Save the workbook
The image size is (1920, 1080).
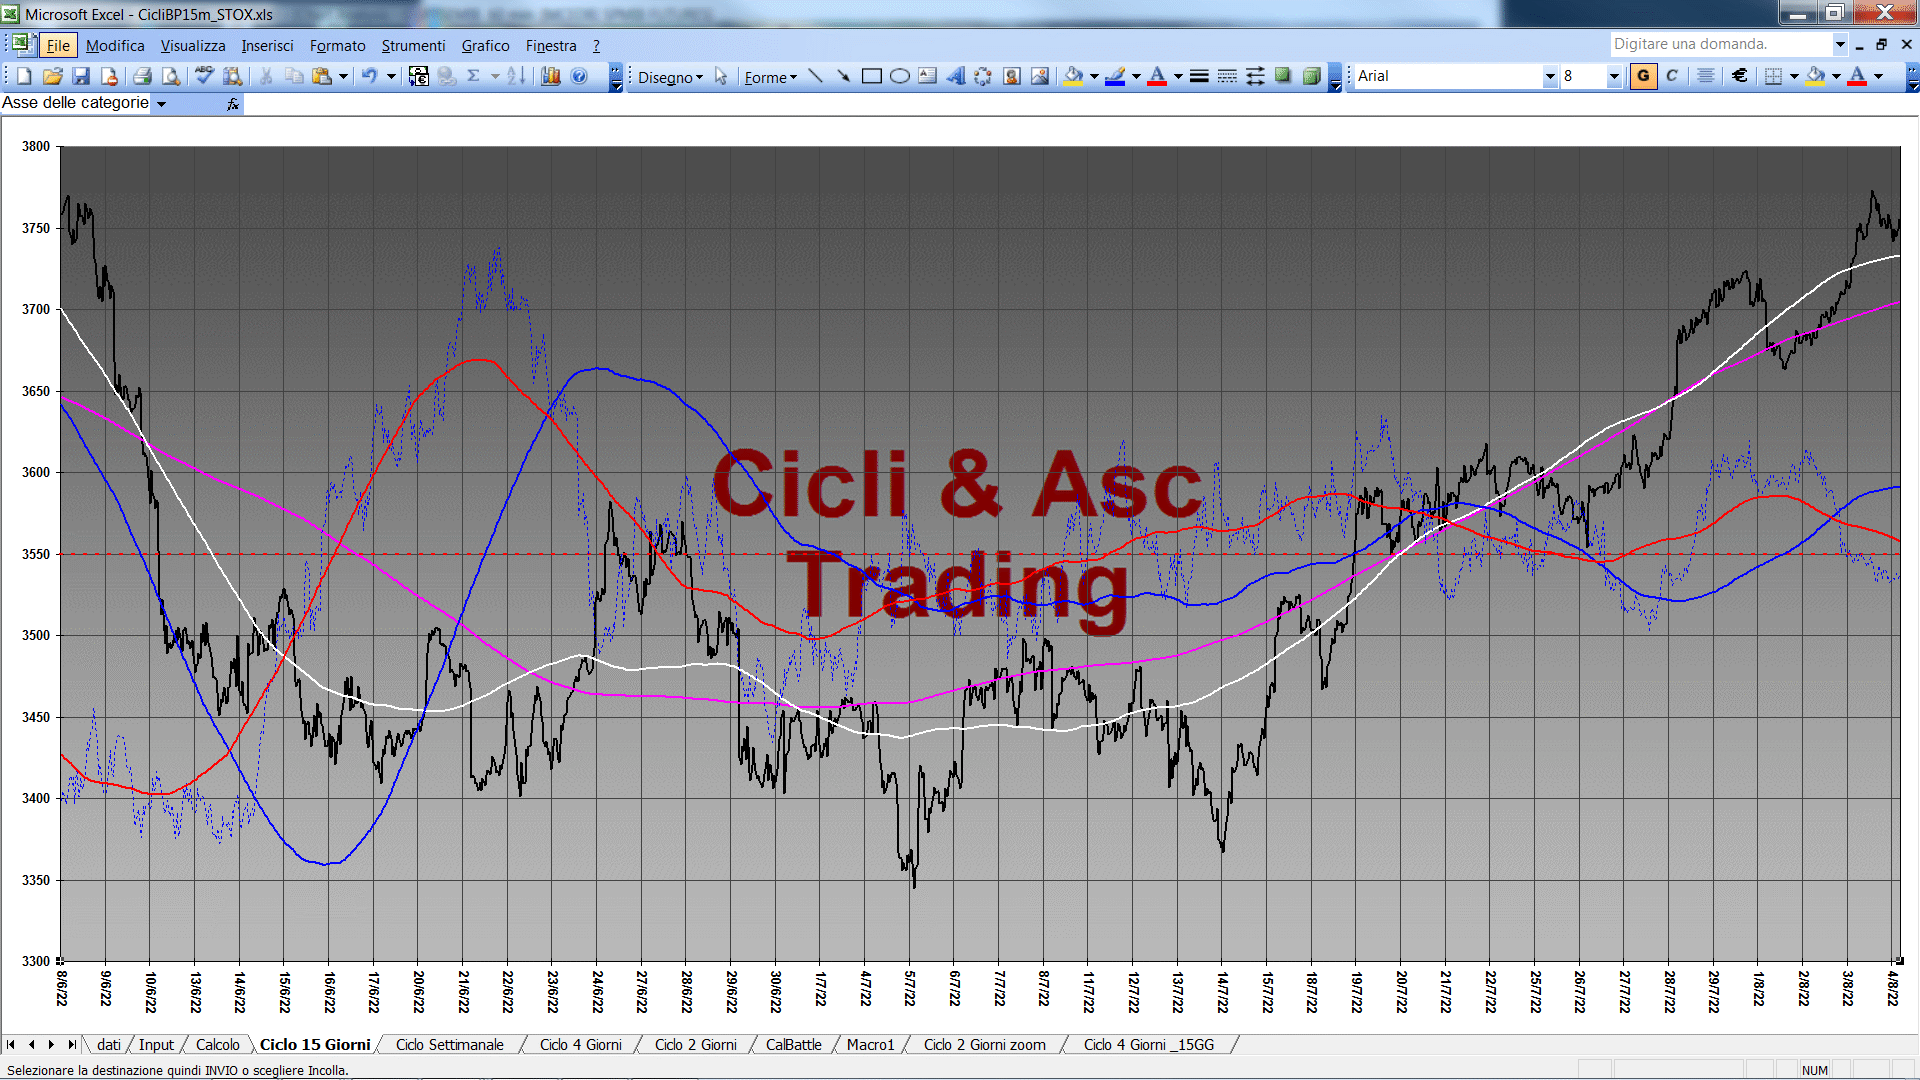(x=81, y=76)
